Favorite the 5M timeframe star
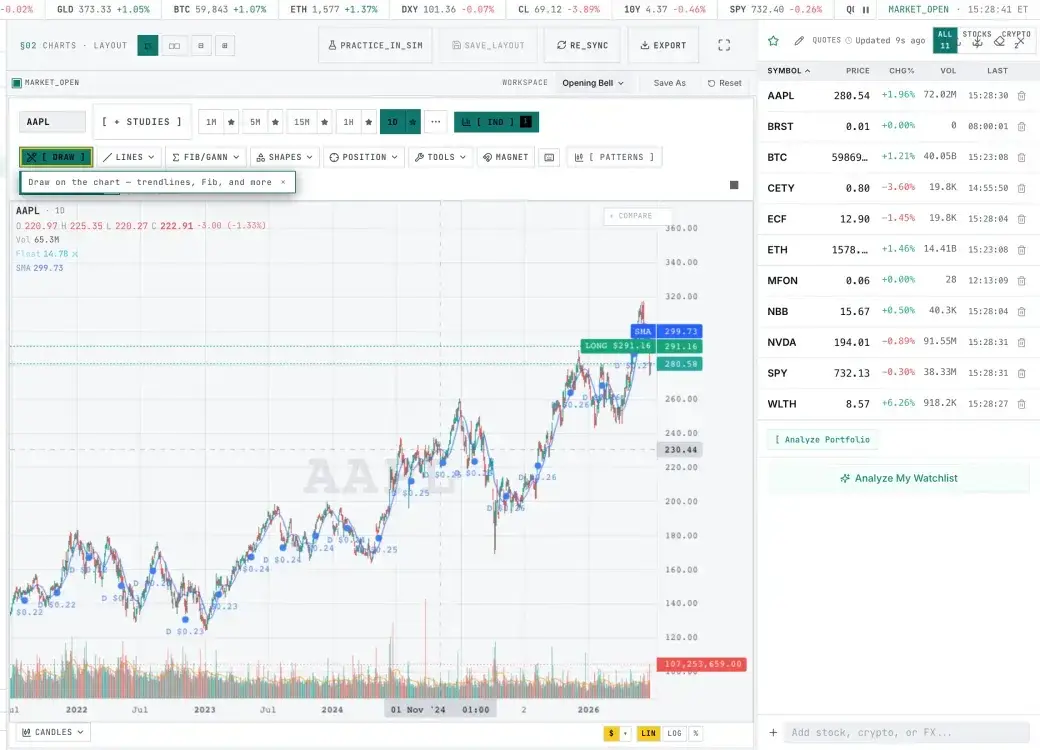The height and width of the screenshot is (750, 1040). (275, 122)
